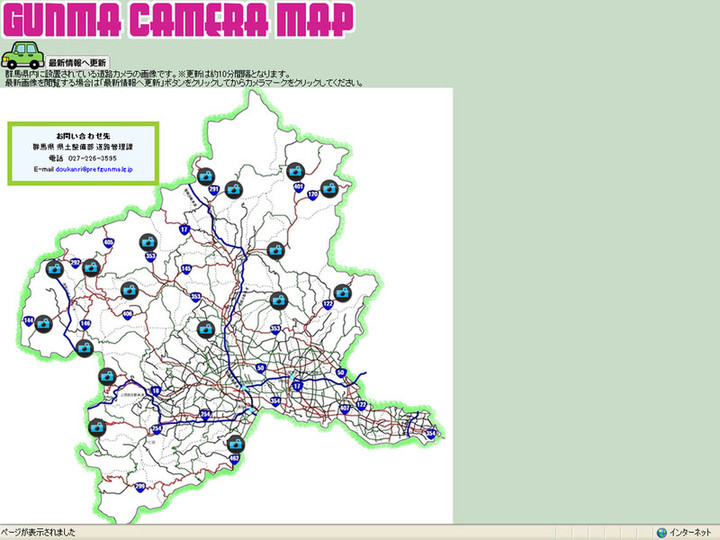
Task: Open camera icon right of route 144 shield
Action: pyautogui.click(x=44, y=324)
